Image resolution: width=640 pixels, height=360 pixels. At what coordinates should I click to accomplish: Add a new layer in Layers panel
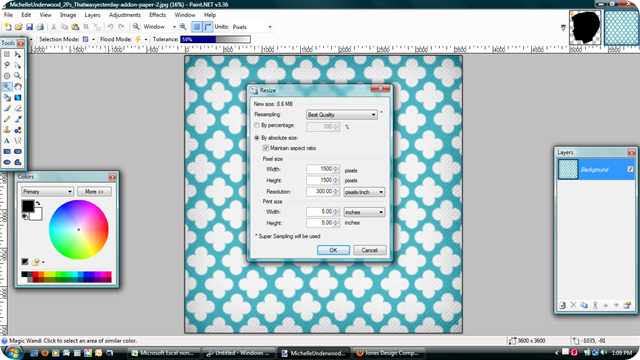(562, 305)
